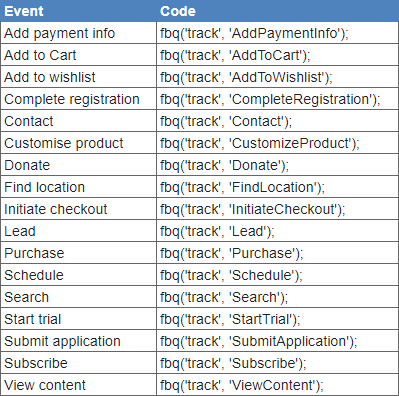Select the Add to Cart event cell
Image resolution: width=399 pixels, height=396 pixels.
pos(78,55)
